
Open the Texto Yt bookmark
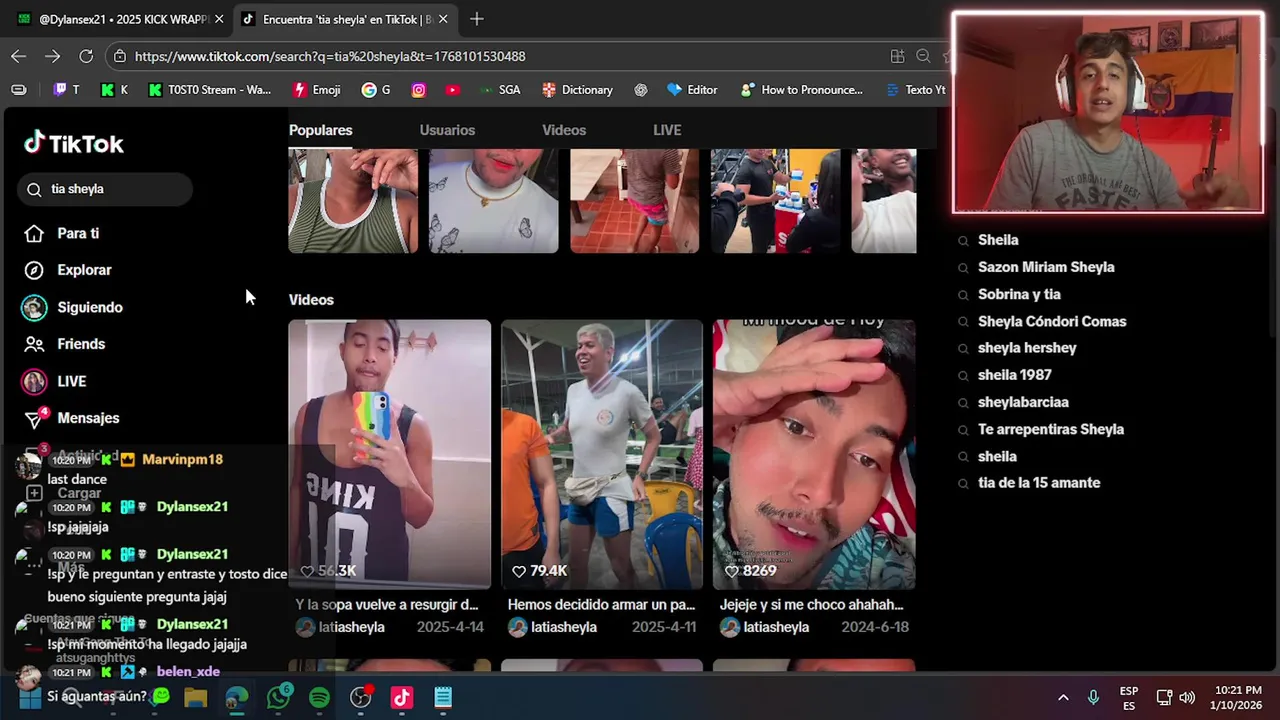916,89
